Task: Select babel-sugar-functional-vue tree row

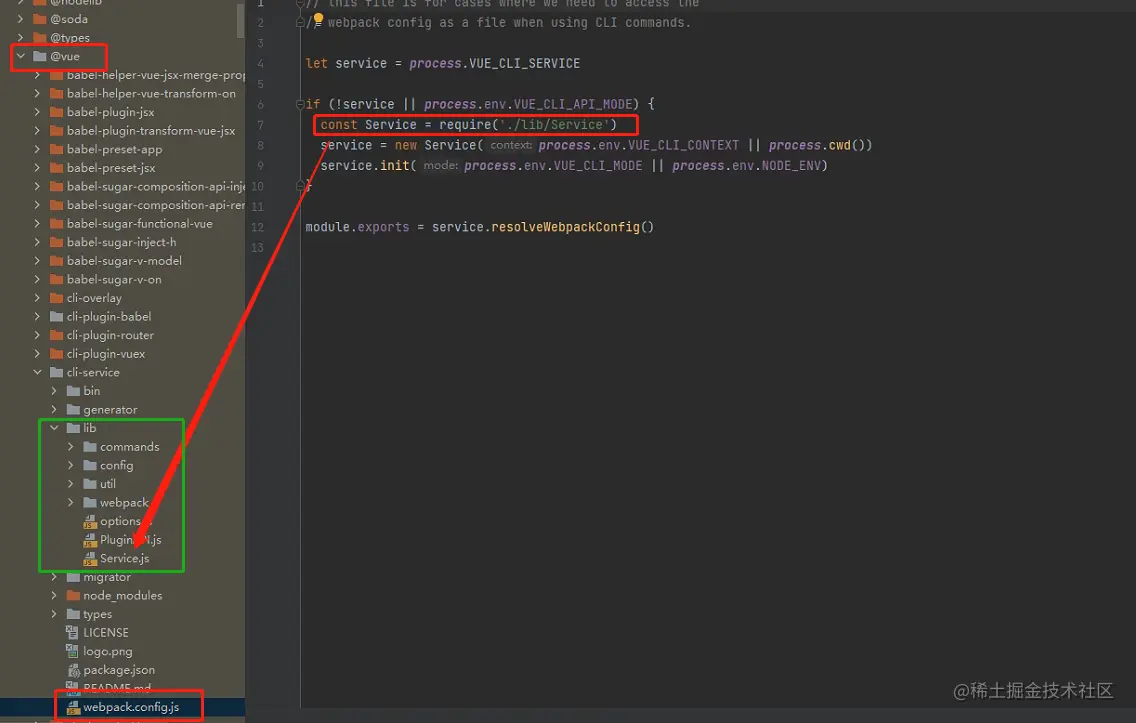Action: 122,224
